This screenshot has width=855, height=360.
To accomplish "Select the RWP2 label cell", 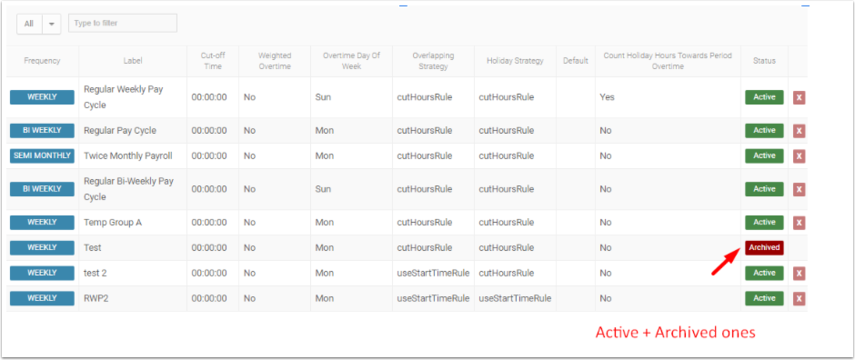I will [96, 298].
